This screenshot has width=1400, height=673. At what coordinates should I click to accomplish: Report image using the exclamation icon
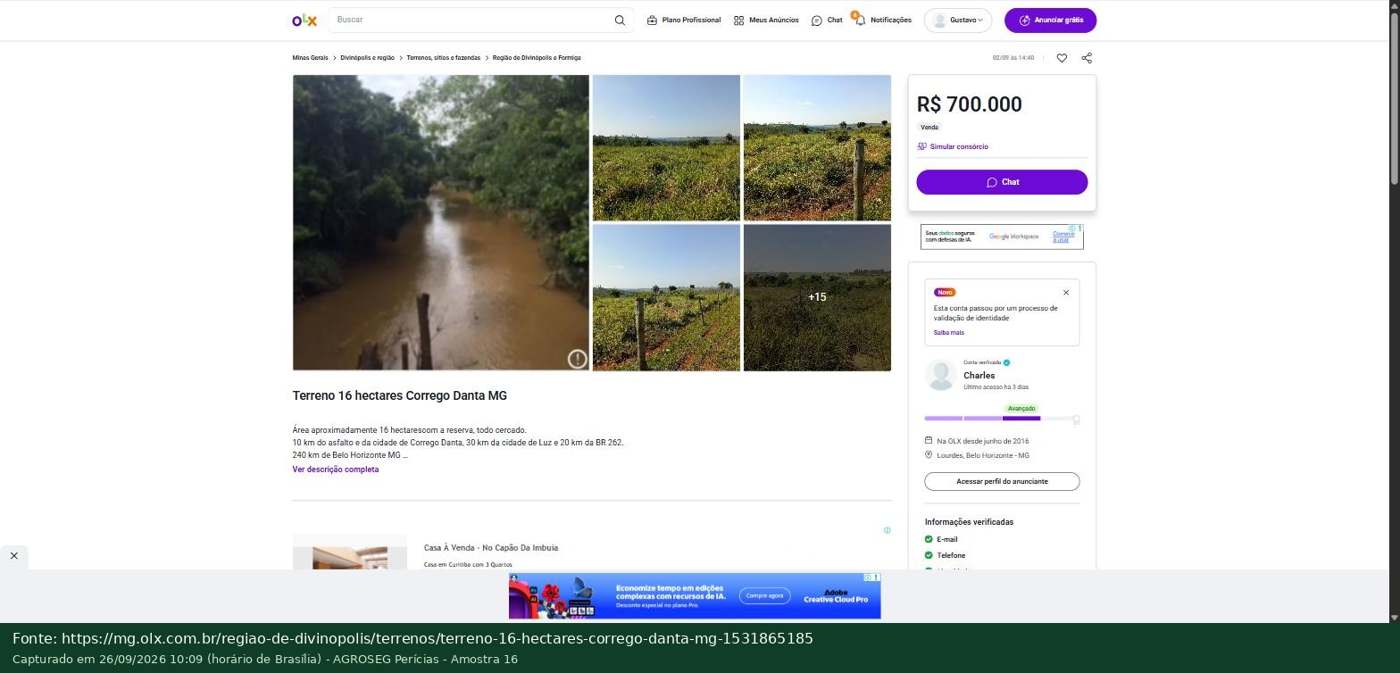tap(577, 359)
